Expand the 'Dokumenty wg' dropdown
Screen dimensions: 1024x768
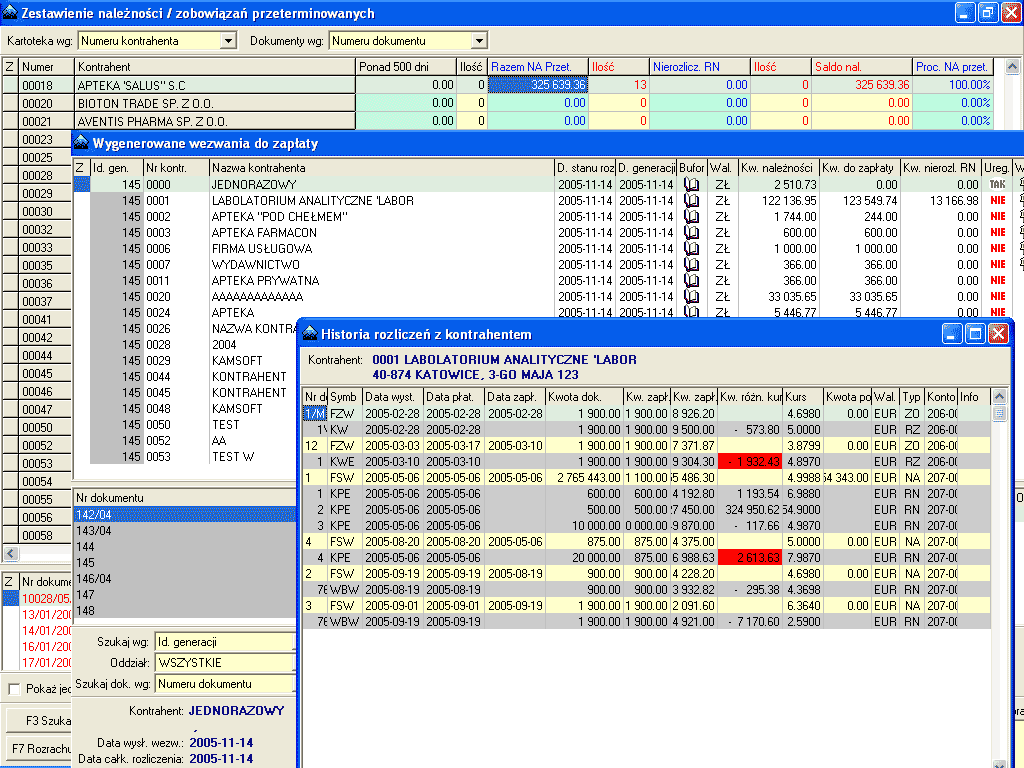478,41
